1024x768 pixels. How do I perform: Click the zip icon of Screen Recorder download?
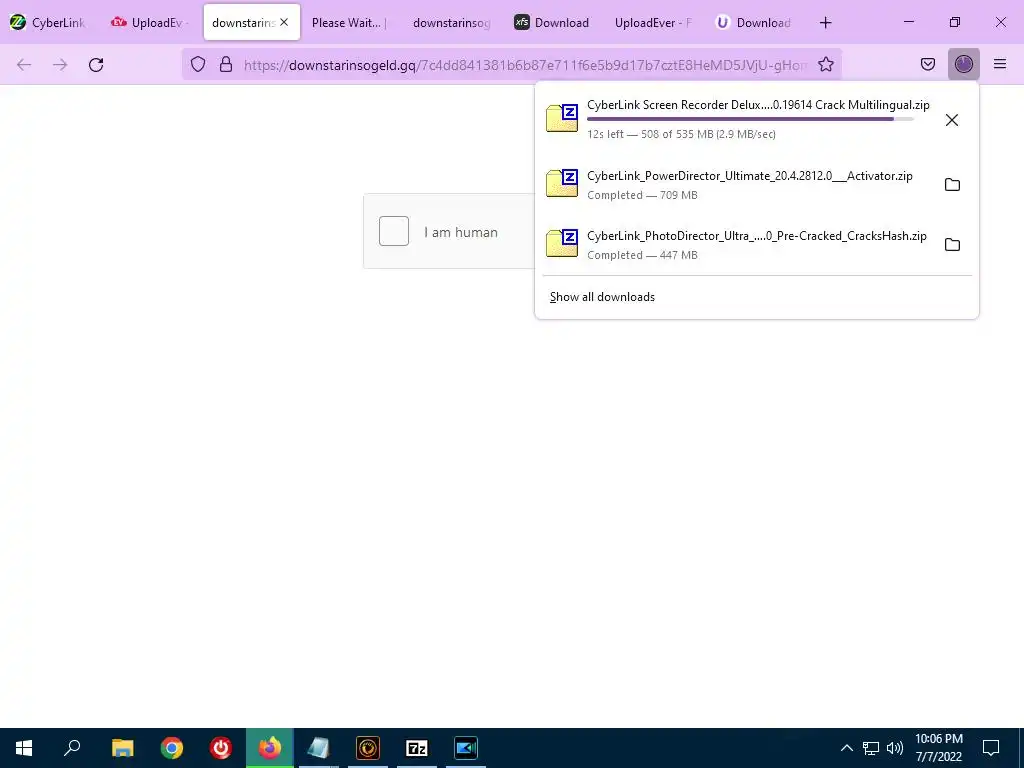coord(562,118)
